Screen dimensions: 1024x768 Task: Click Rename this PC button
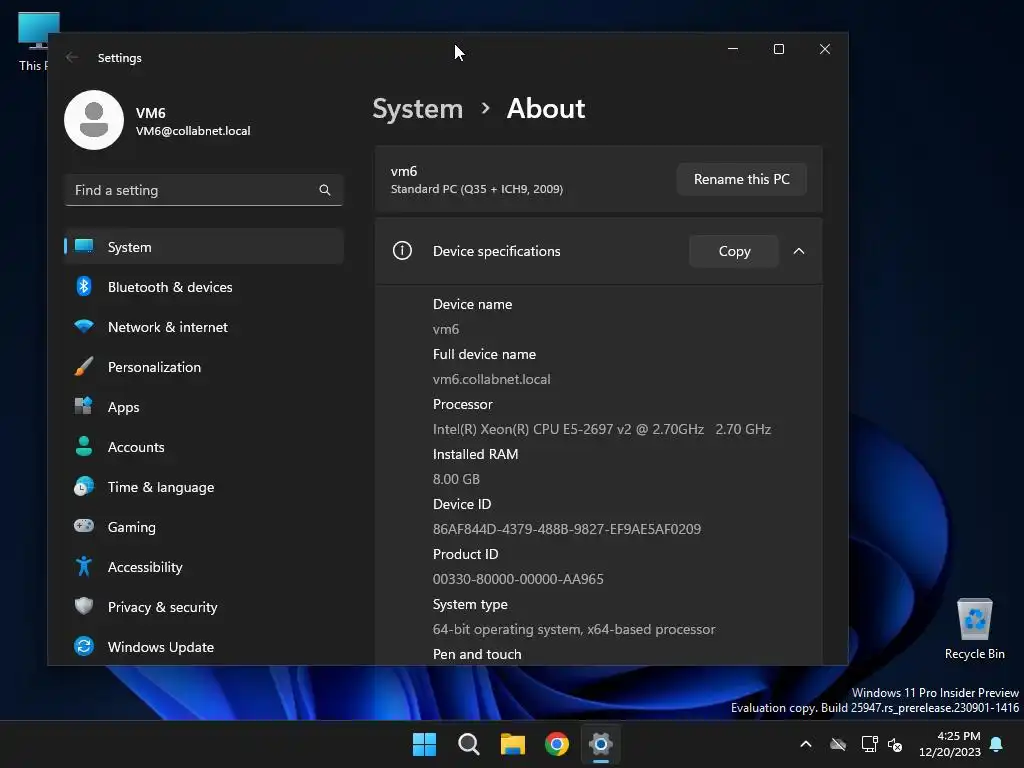point(741,179)
